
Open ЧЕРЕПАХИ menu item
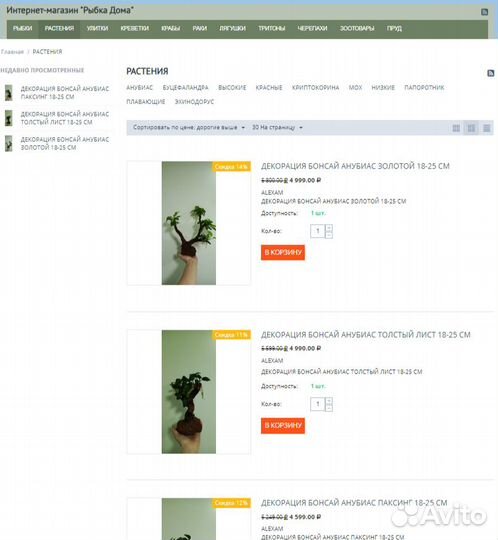pyautogui.click(x=312, y=28)
